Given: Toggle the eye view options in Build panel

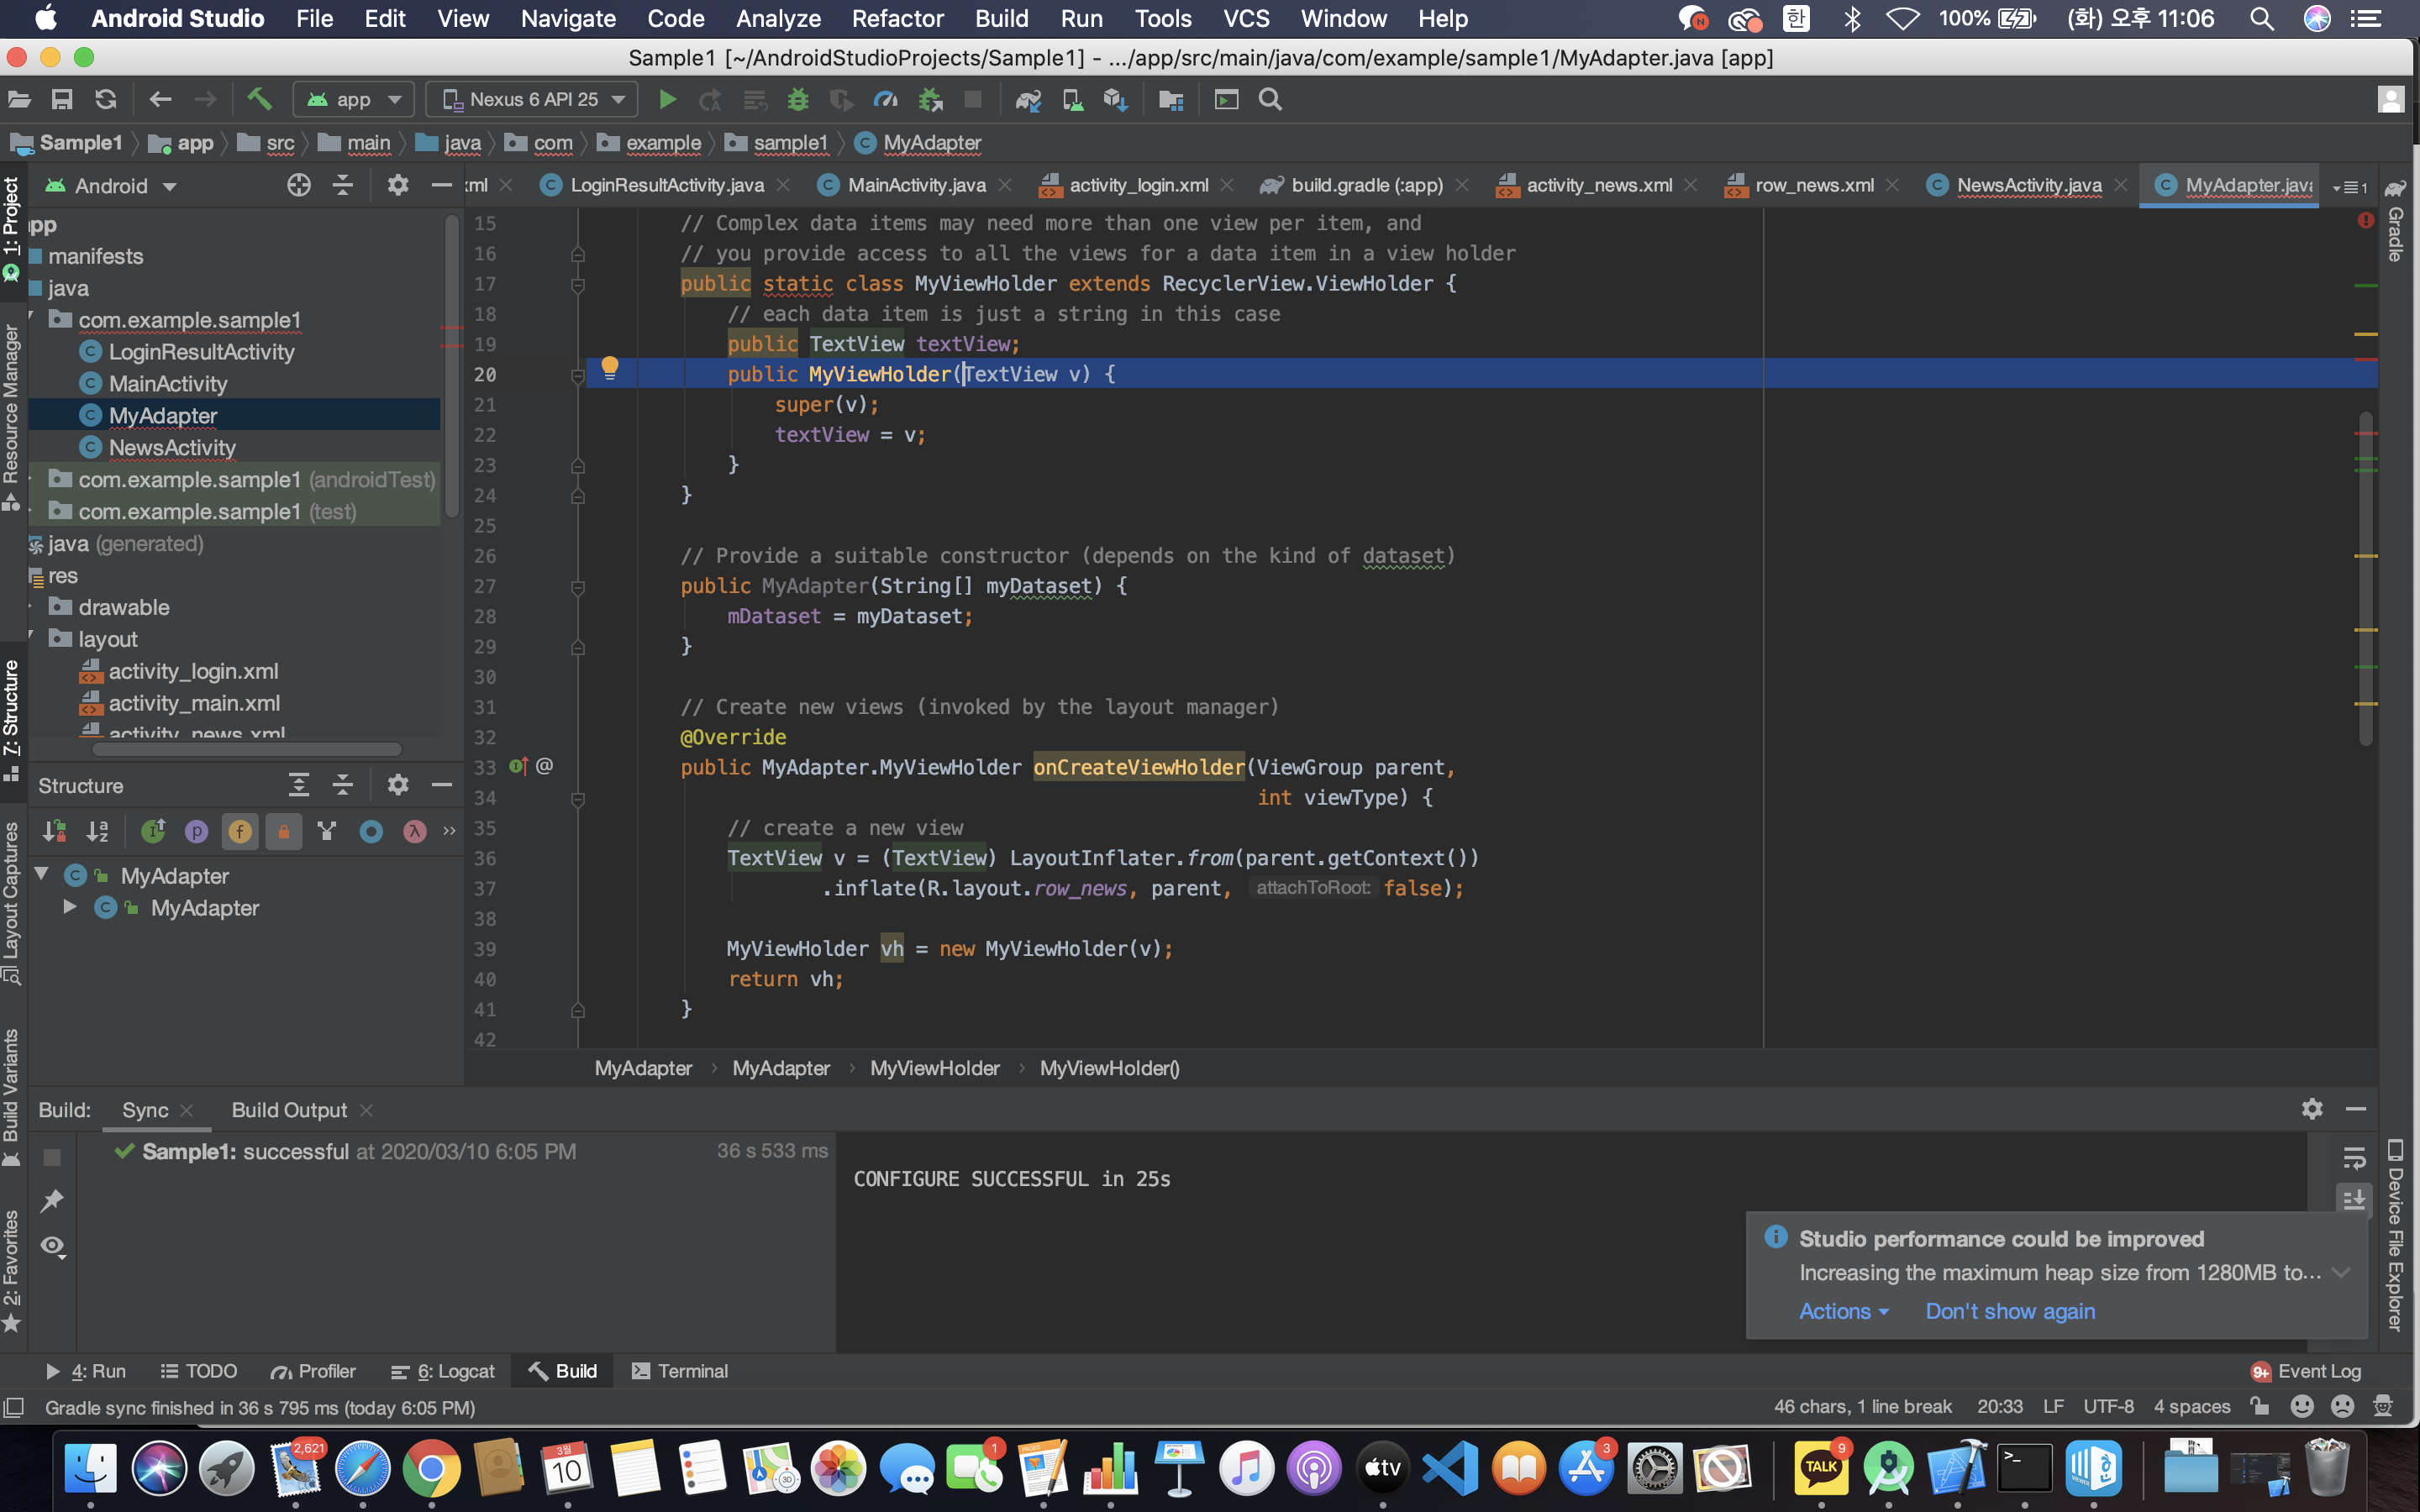Looking at the screenshot, I should 52,1246.
